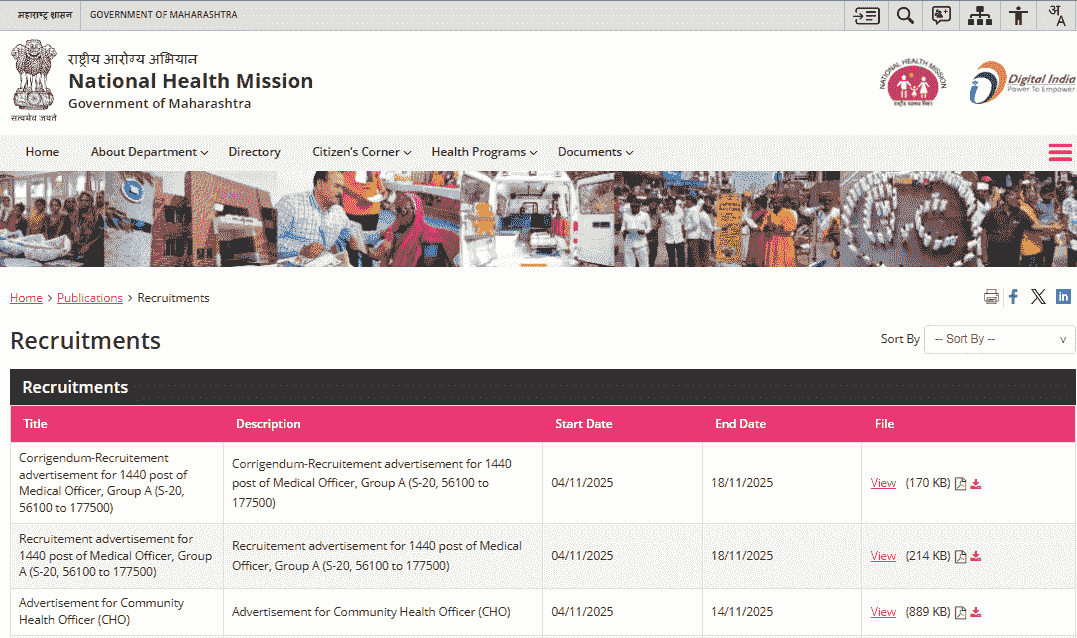Share the page via the Facebook icon

coord(1013,296)
